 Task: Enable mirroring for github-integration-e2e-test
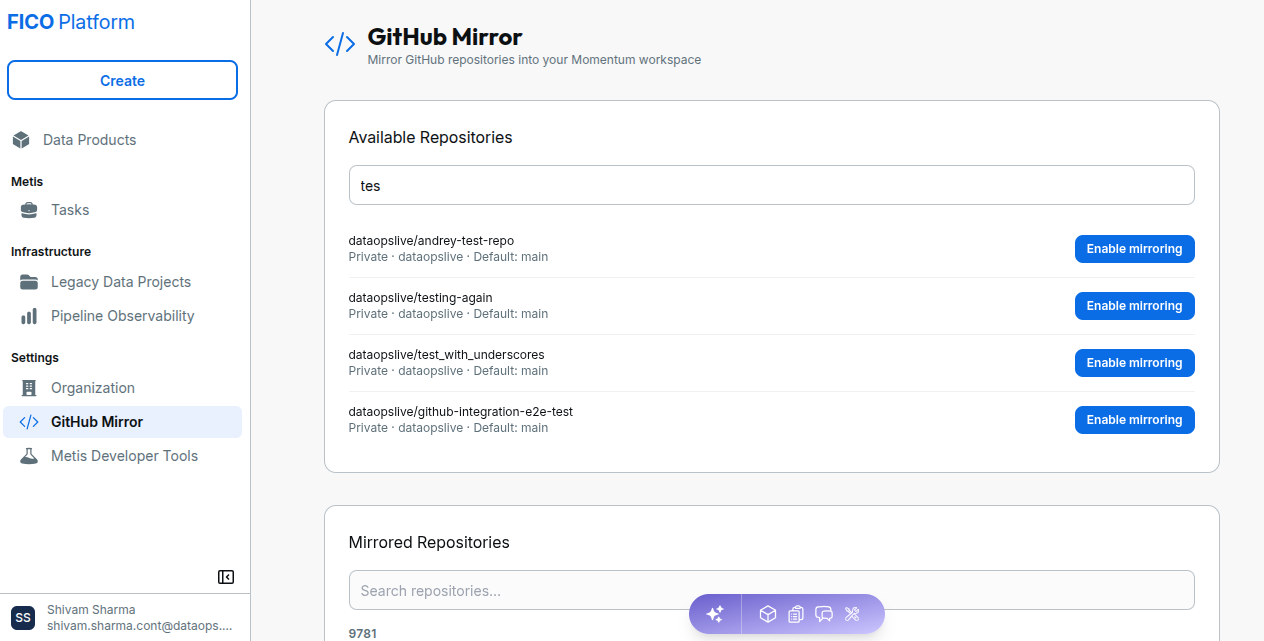(1134, 420)
